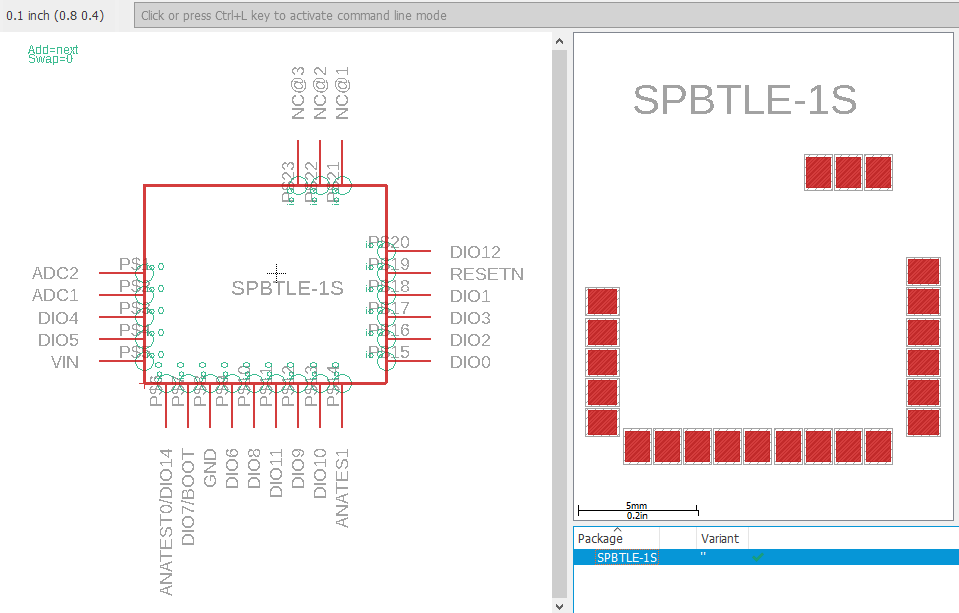959x613 pixels.
Task: Select the DIO6 pin label
Action: 232,469
